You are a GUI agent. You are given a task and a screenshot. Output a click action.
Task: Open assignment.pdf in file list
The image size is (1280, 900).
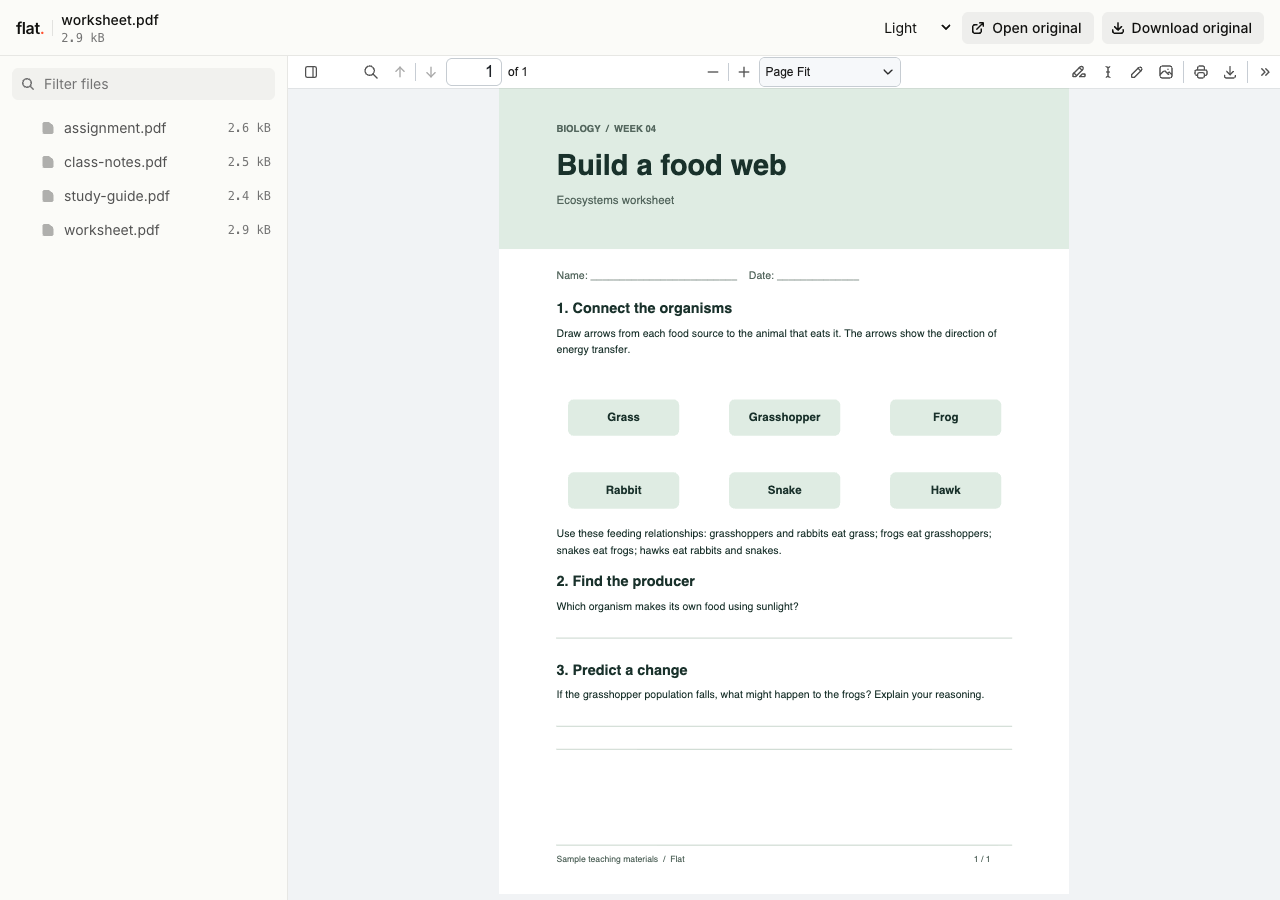pos(143,128)
